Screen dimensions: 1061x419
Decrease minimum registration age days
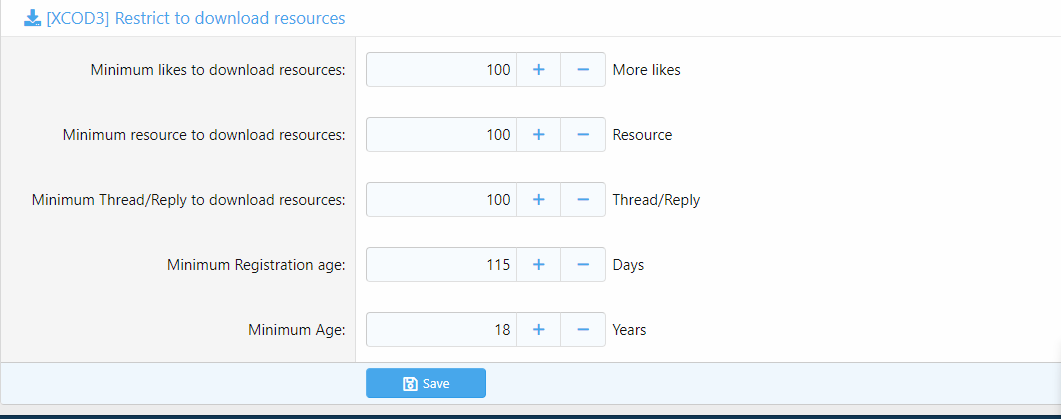tap(583, 265)
